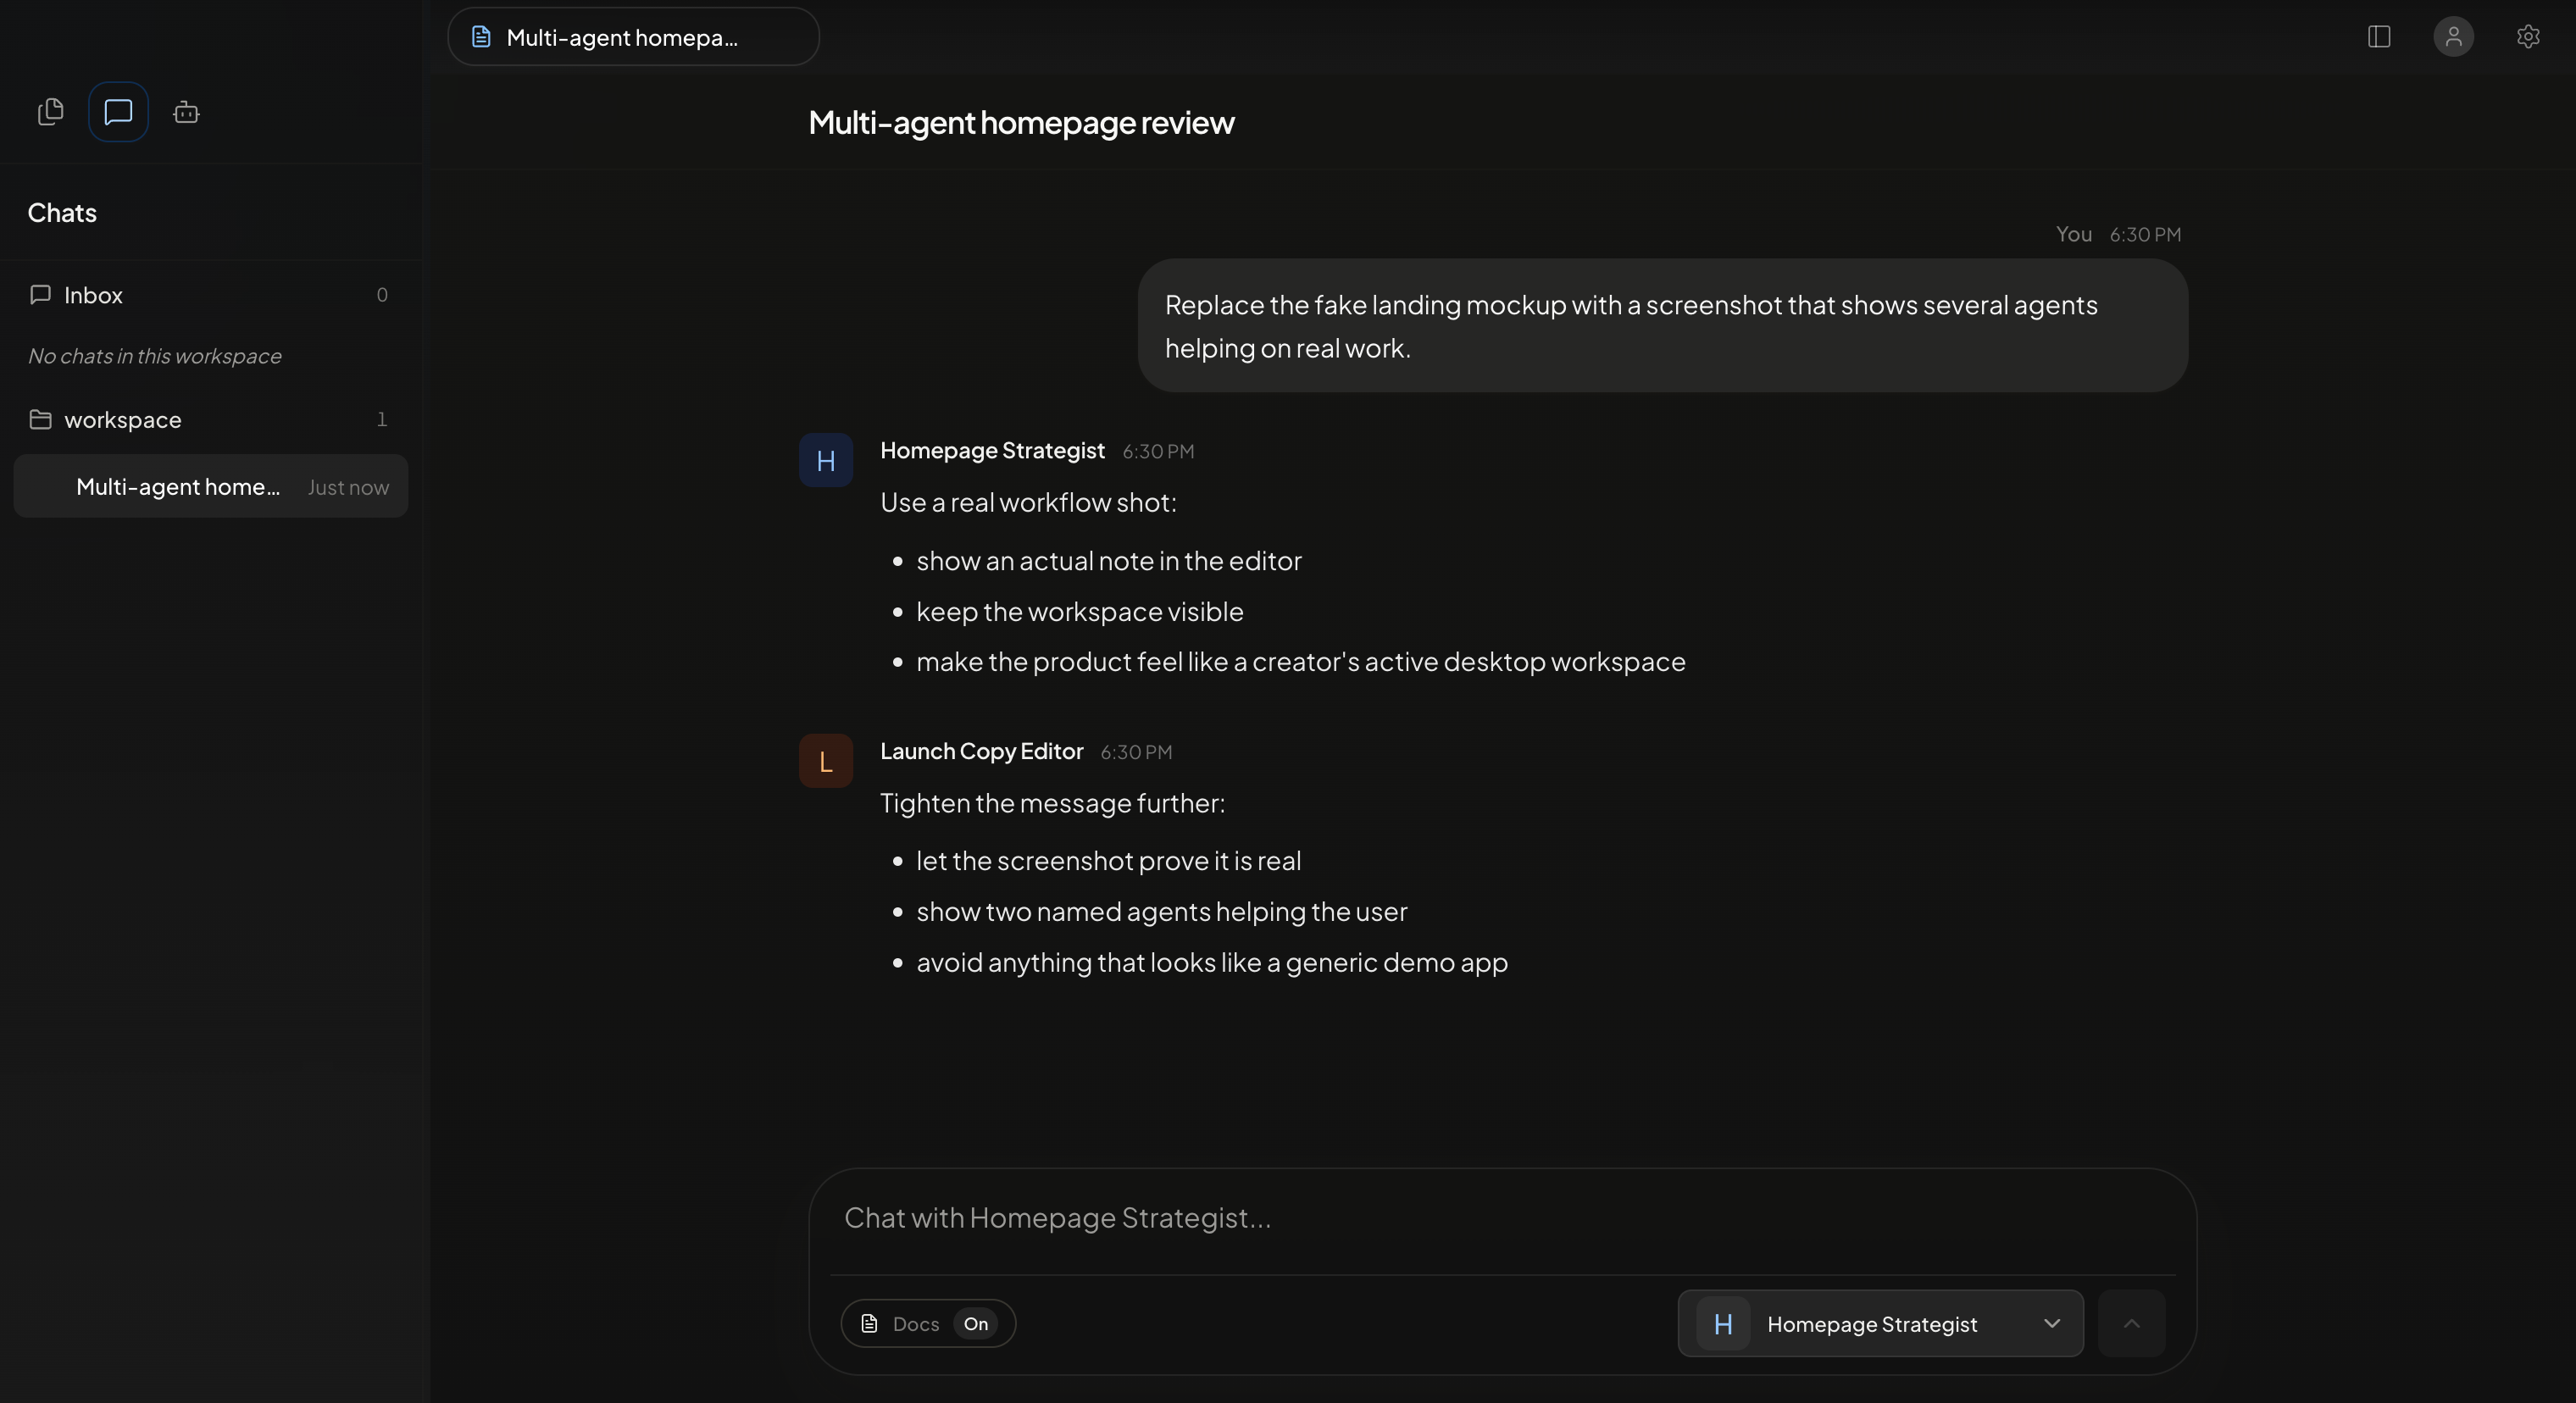Collapse the chat input options with the chevron
Screen dimensions: 2576x1403
coord(2131,1323)
